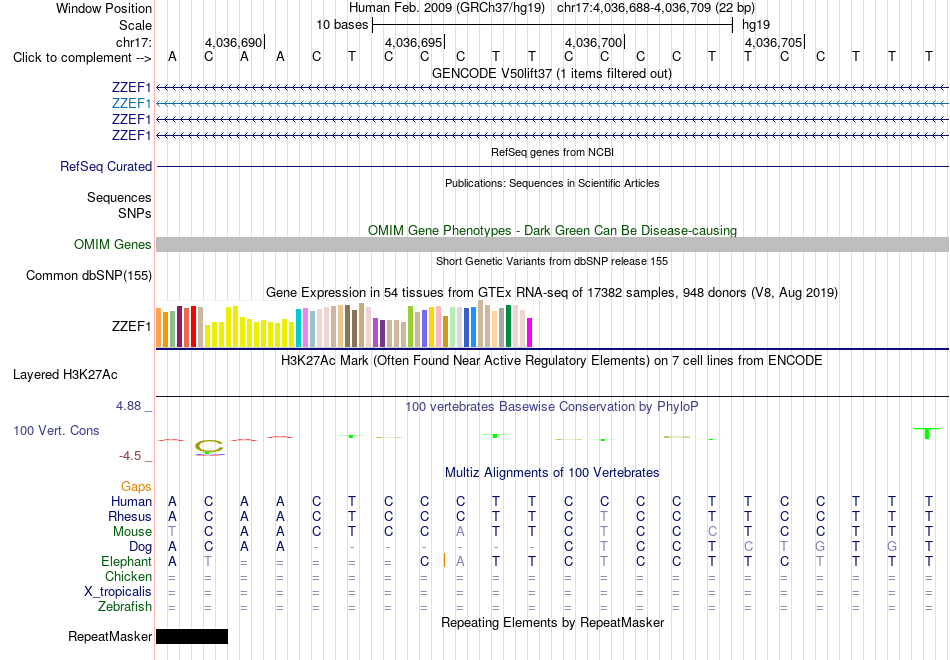The width and height of the screenshot is (950, 660).
Task: Click the 10 bases scale bar line
Action: (x=553, y=25)
